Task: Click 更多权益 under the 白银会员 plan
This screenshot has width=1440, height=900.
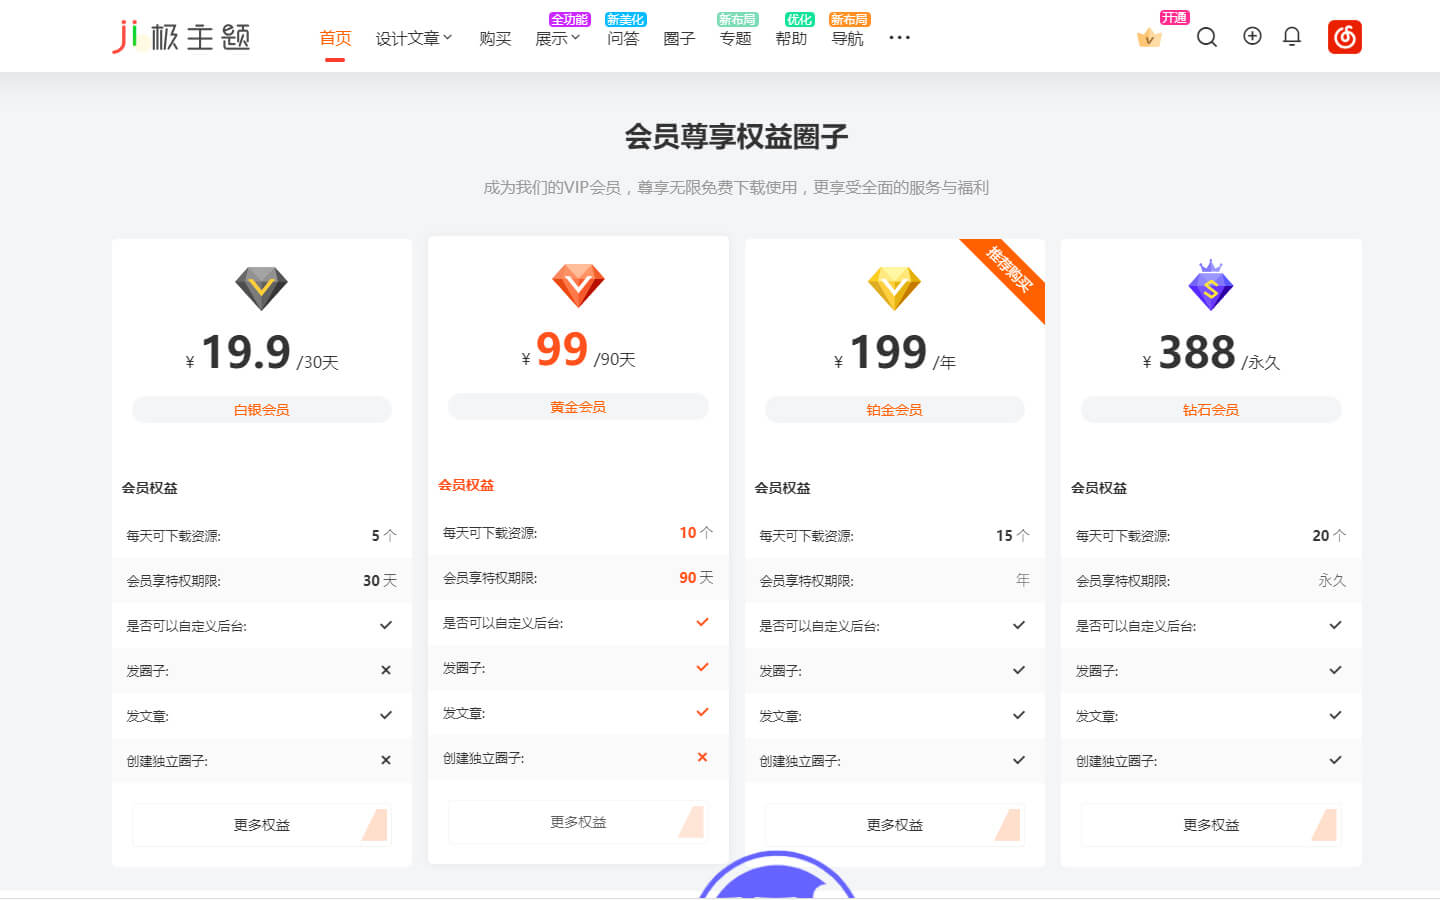Action: pos(262,825)
